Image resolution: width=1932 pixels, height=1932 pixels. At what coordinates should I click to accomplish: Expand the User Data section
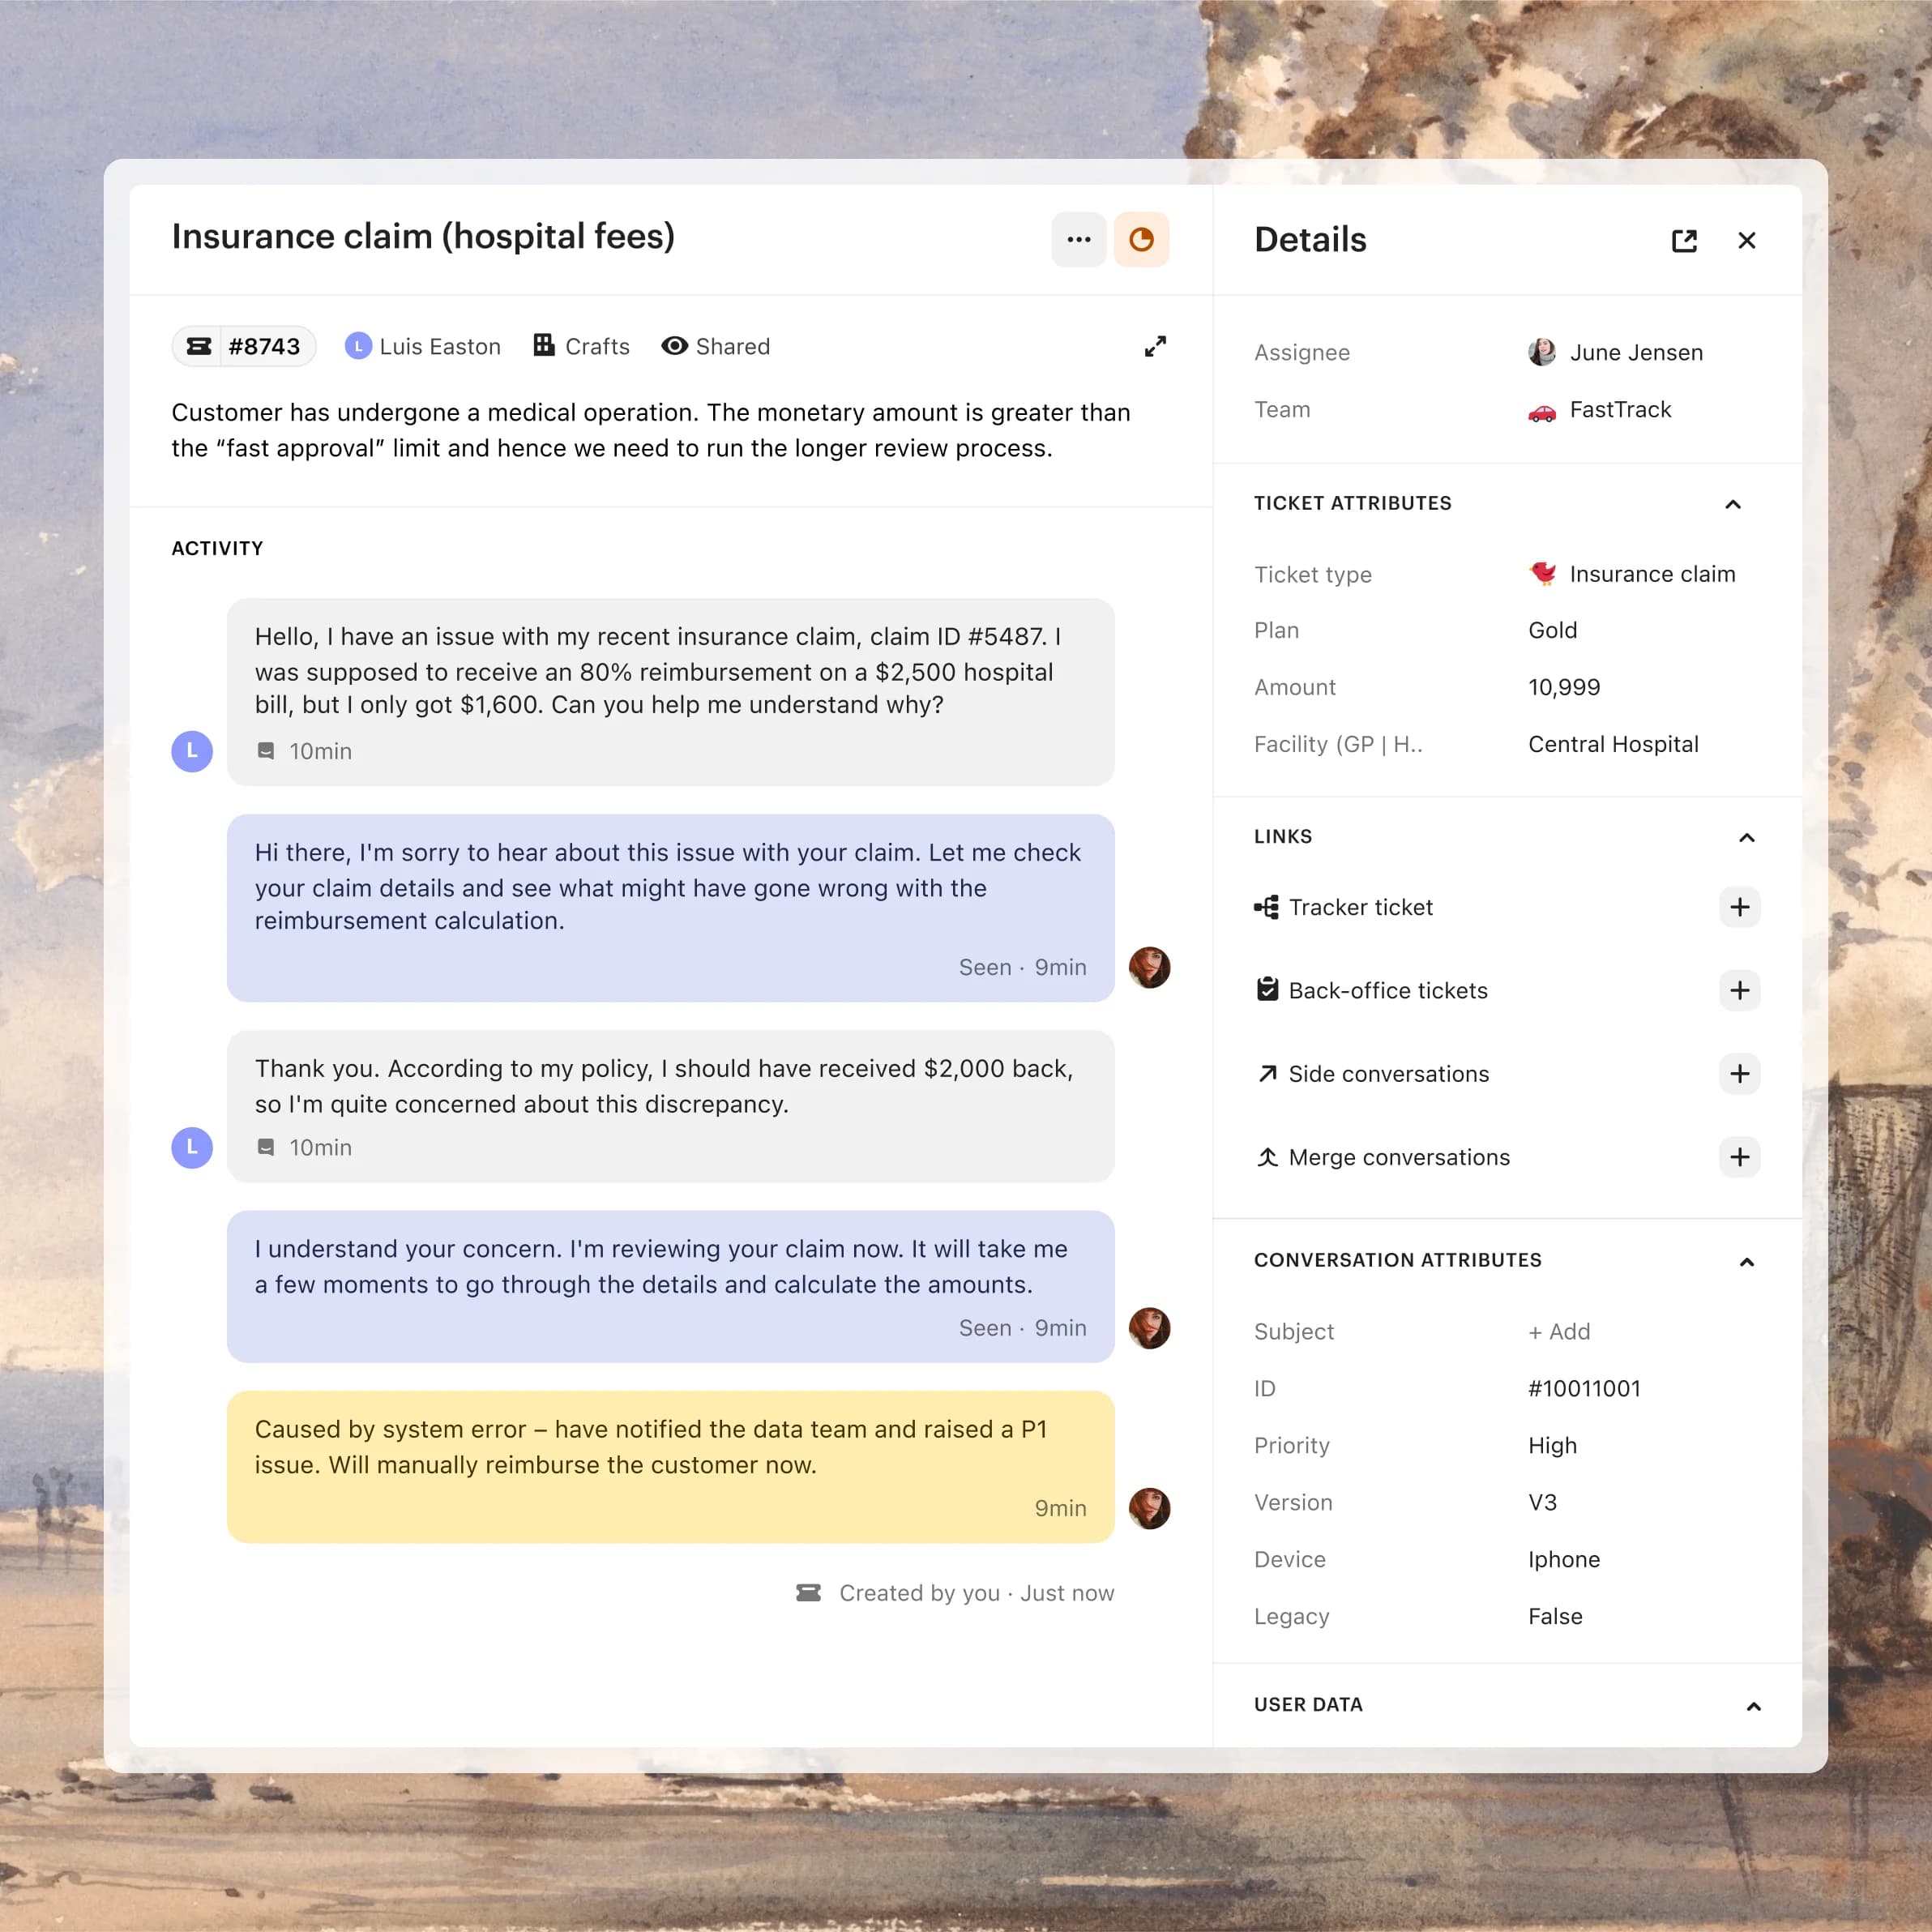pos(1754,1705)
